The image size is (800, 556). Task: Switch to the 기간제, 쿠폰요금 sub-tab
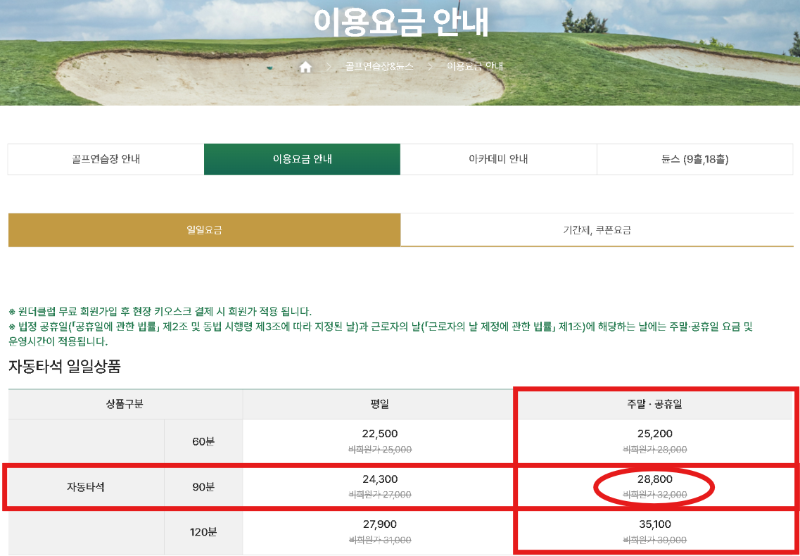tap(597, 230)
